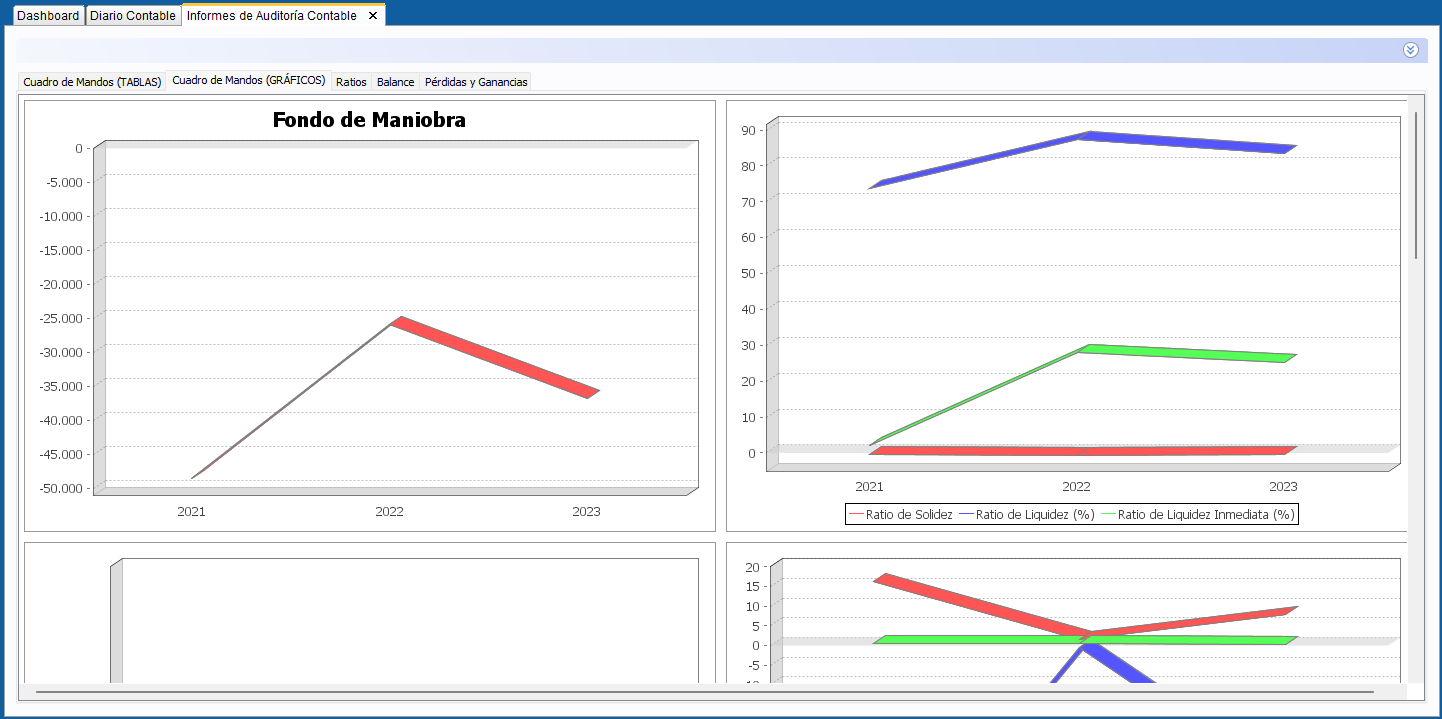Show Cuadro de Mandos (TABLAS) view
Image resolution: width=1442 pixels, height=719 pixels.
click(x=92, y=82)
